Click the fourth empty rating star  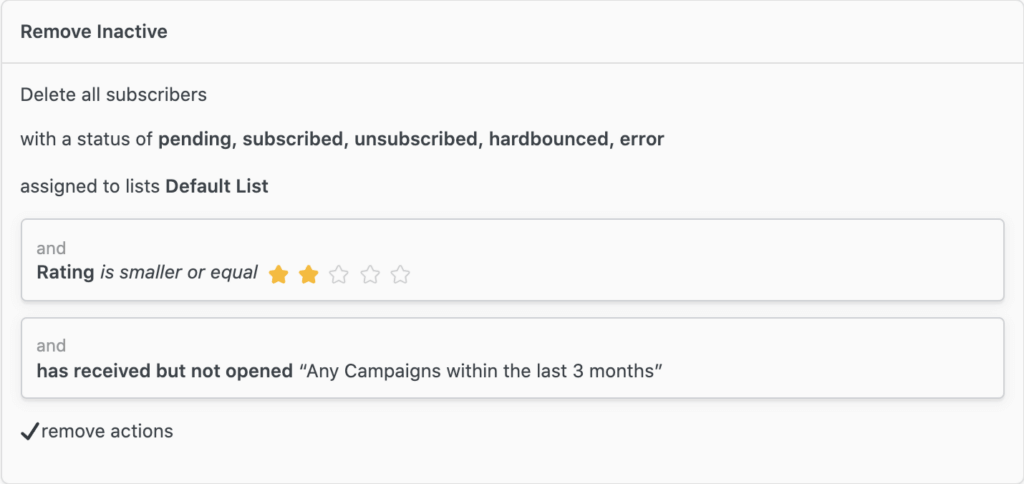pos(370,274)
